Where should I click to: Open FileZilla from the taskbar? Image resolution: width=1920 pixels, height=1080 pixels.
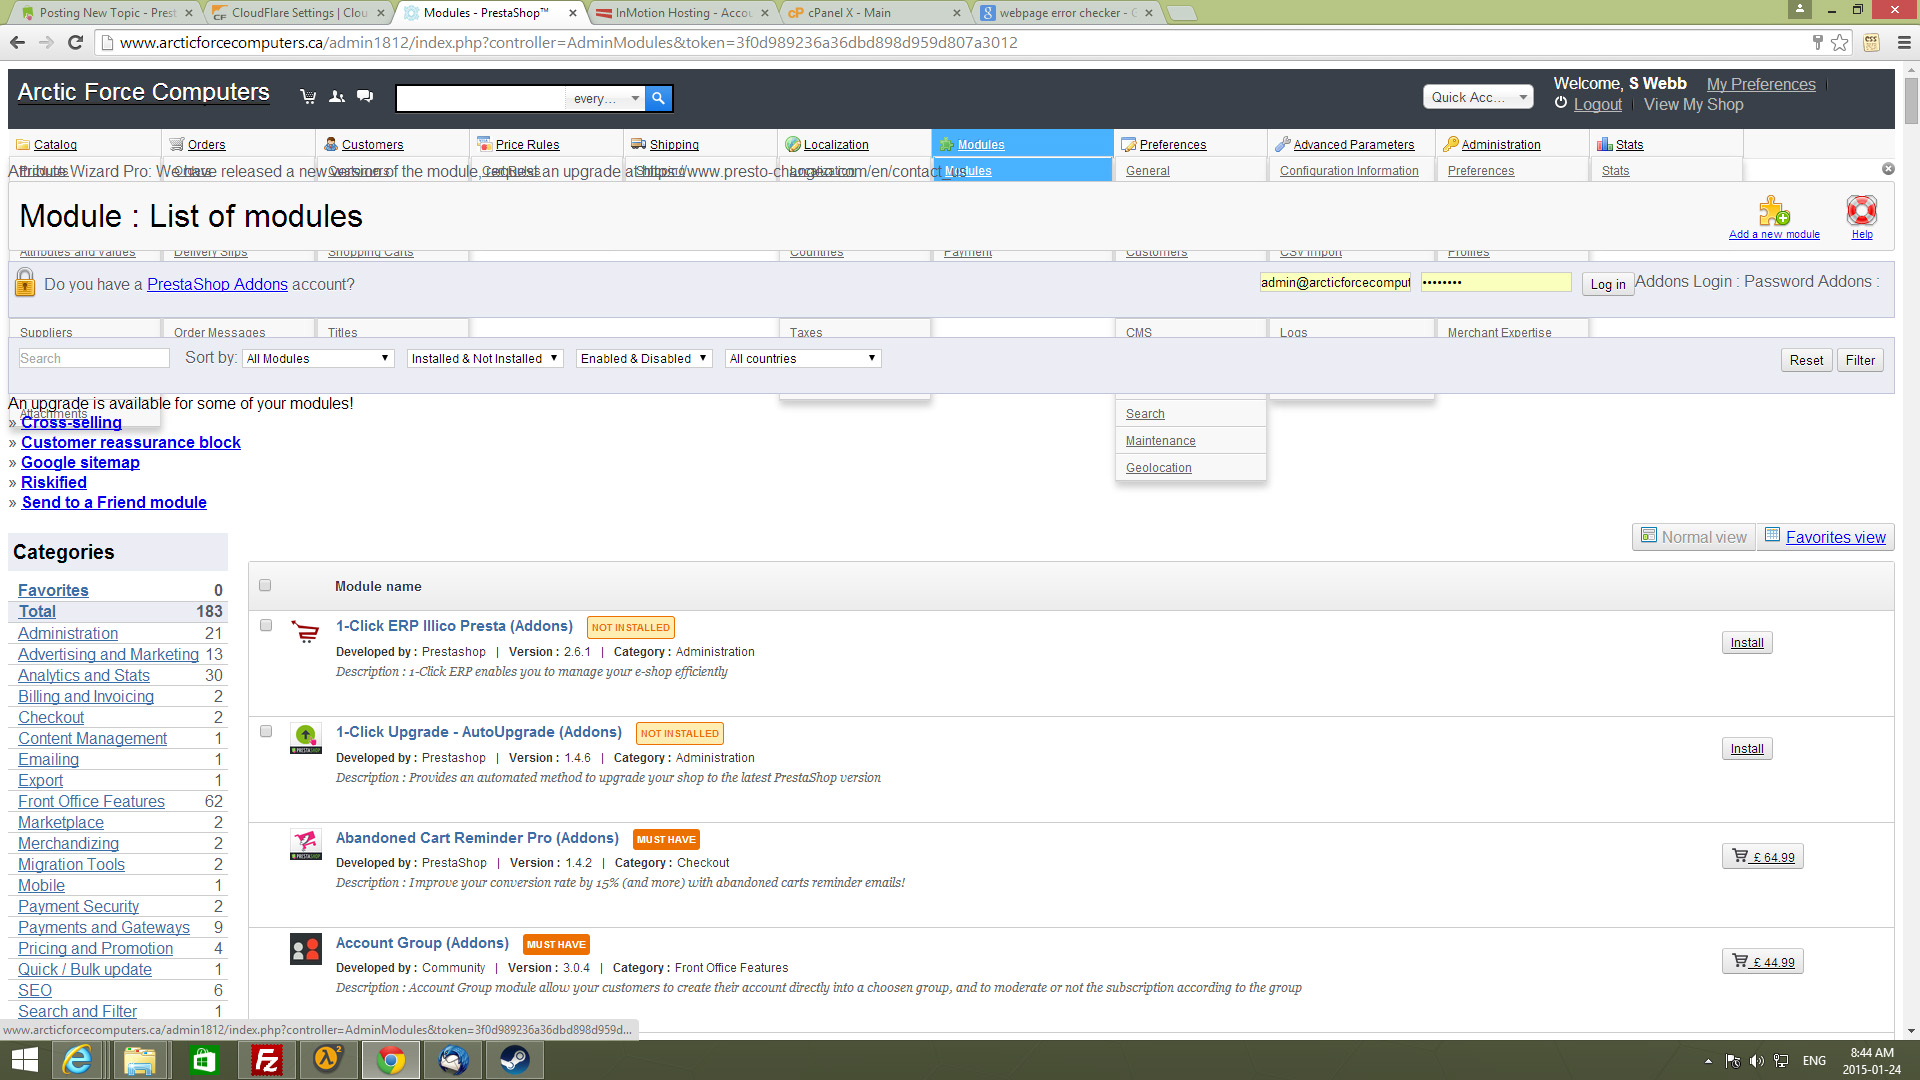tap(267, 1060)
